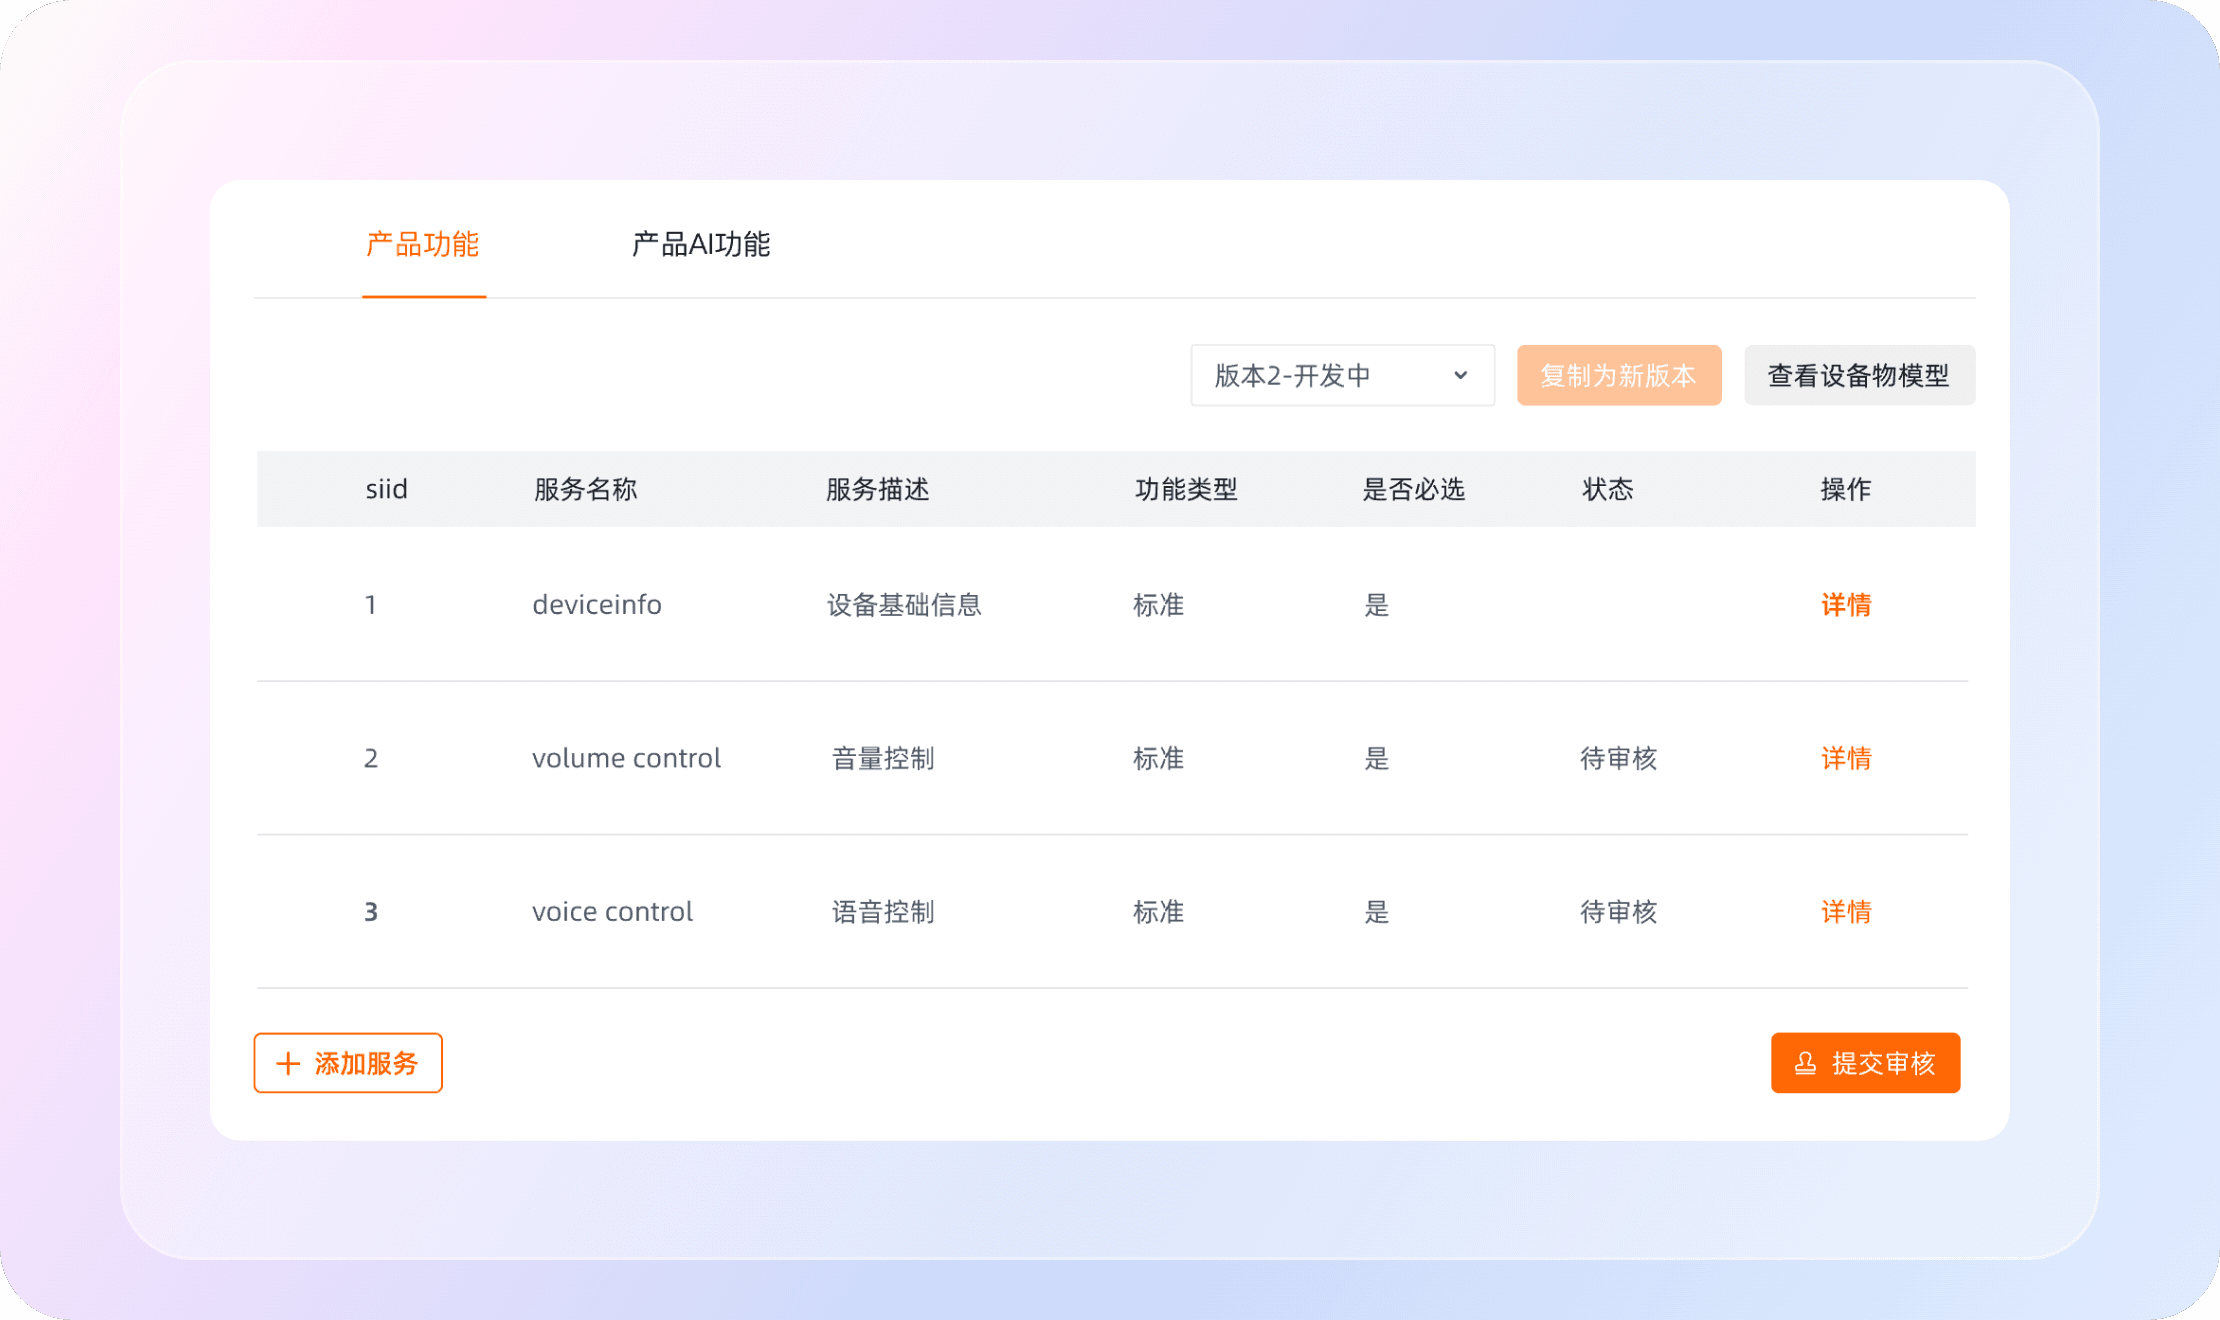
Task: Click 添加服务 button
Action: point(348,1063)
